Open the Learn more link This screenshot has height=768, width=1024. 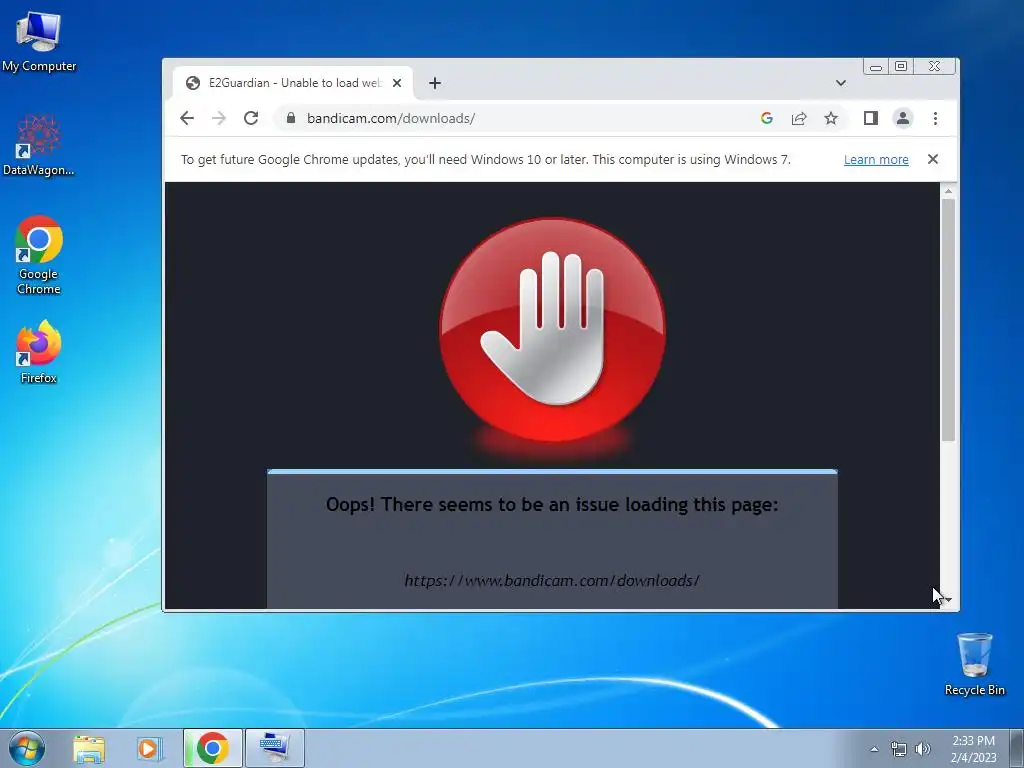pos(876,159)
